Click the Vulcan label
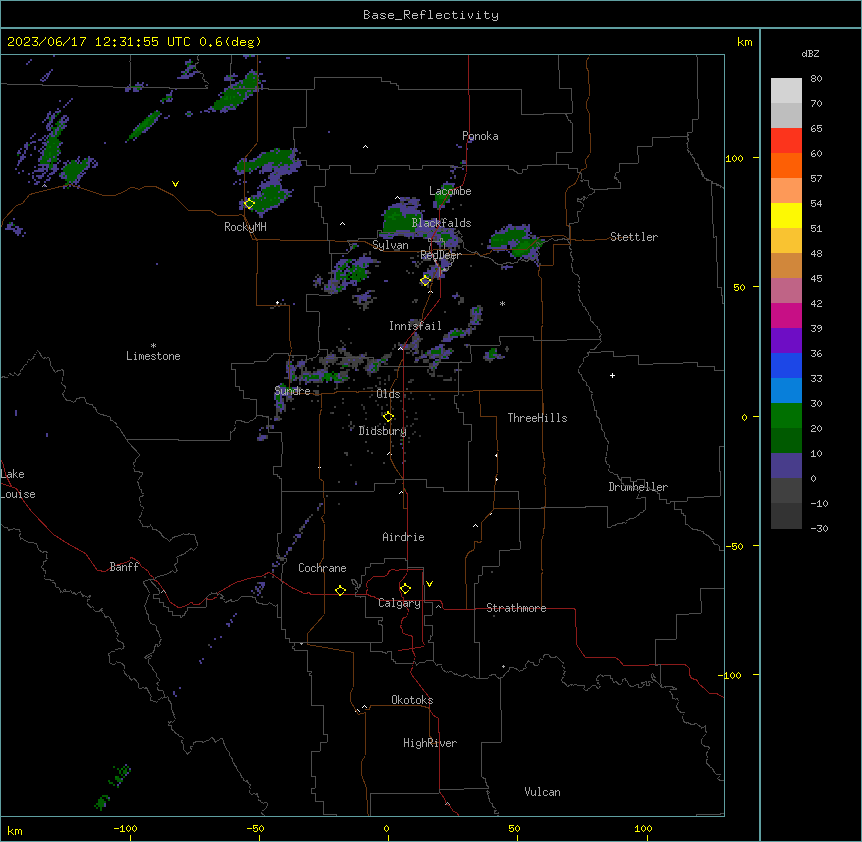 tap(542, 792)
